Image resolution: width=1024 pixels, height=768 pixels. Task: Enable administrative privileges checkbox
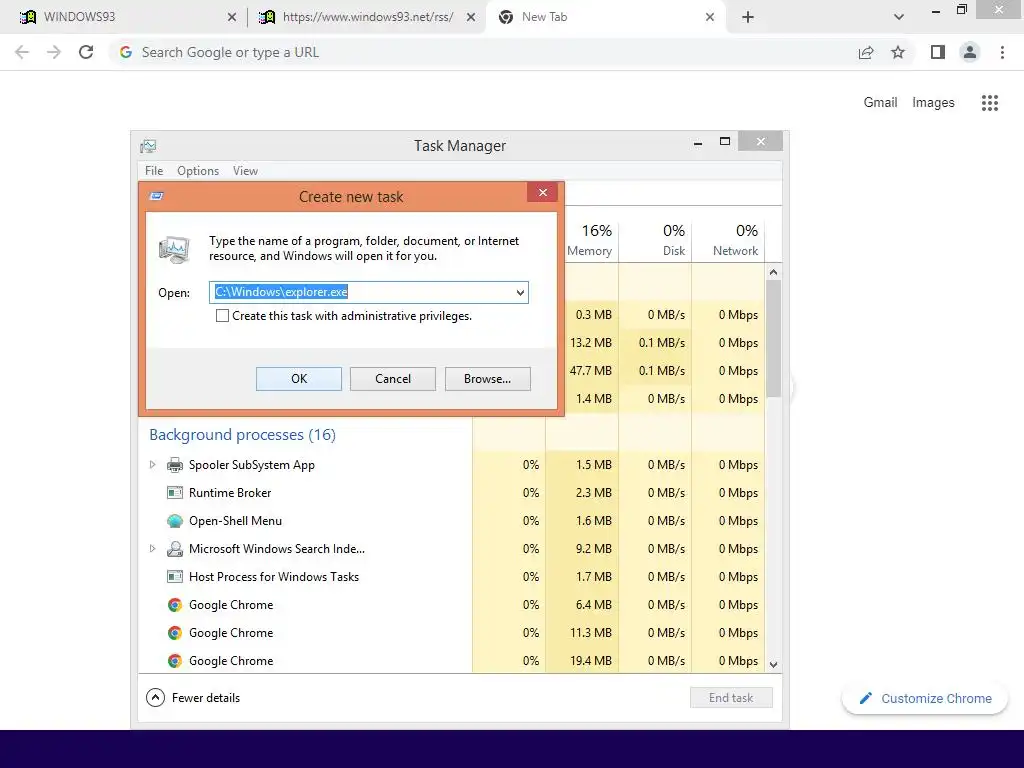click(223, 316)
